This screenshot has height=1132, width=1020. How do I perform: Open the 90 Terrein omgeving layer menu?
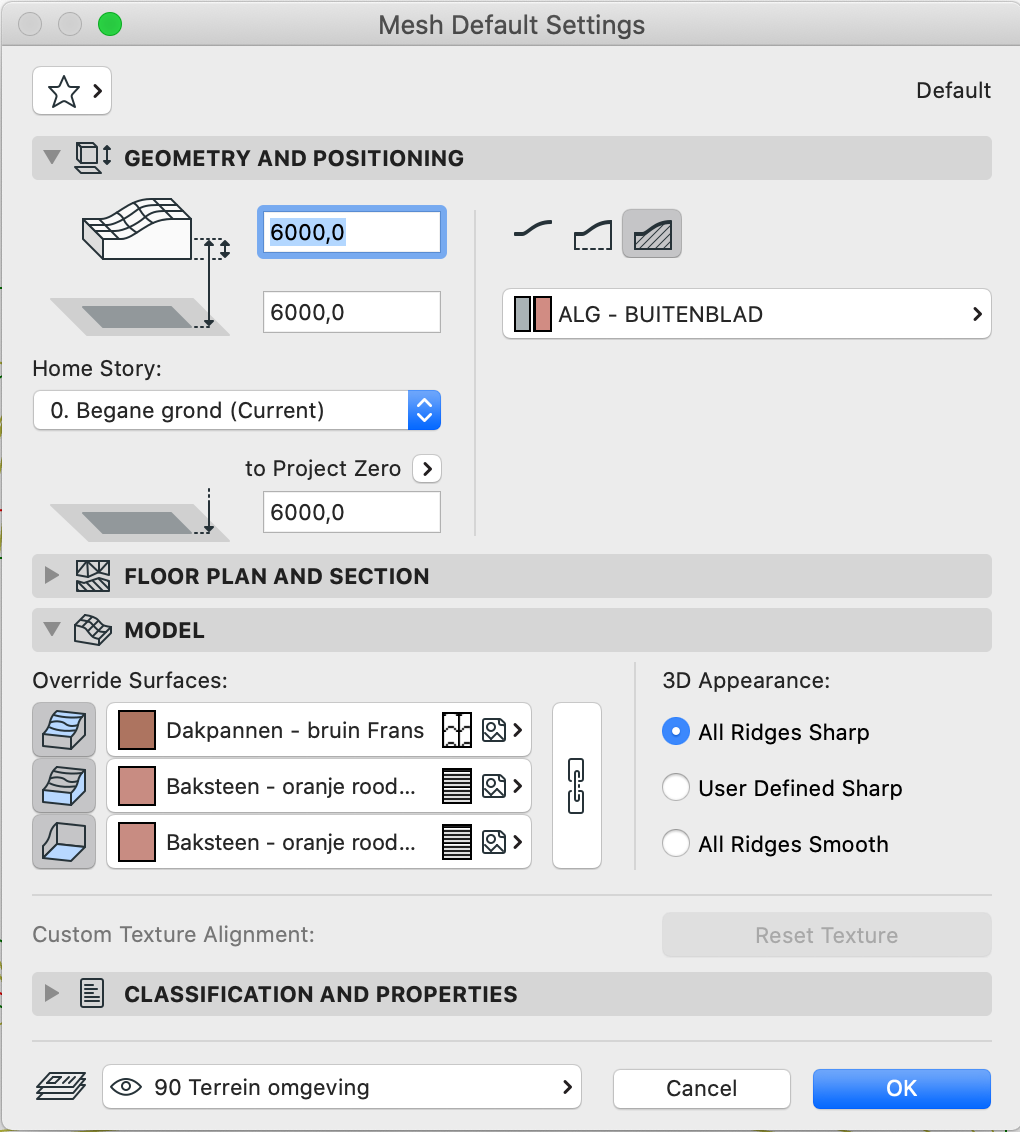coord(341,1087)
